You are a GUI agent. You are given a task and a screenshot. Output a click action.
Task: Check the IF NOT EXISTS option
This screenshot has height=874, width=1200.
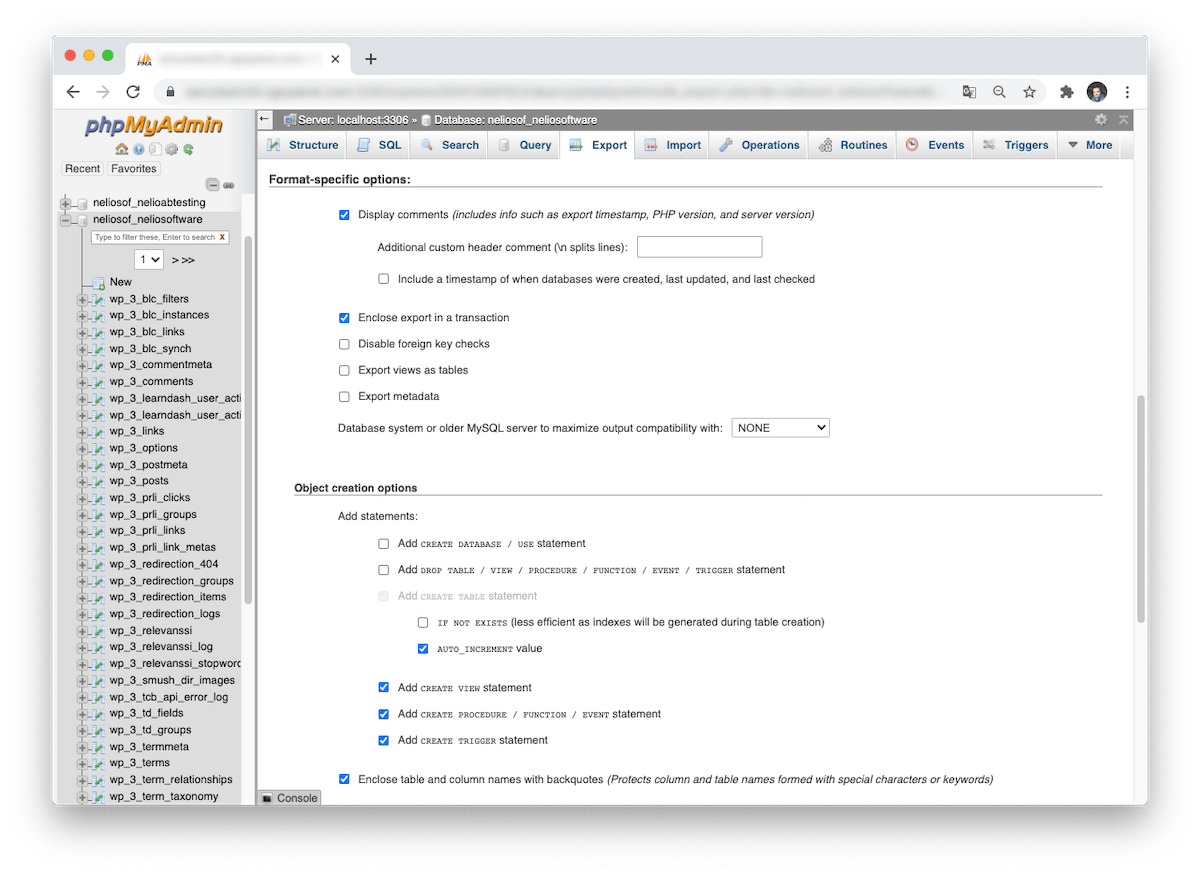coord(424,622)
